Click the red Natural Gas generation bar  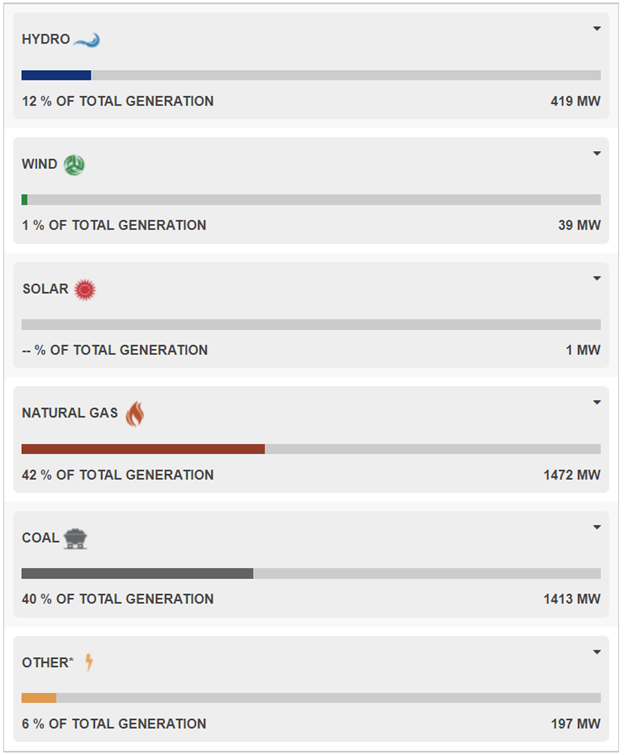click(143, 449)
